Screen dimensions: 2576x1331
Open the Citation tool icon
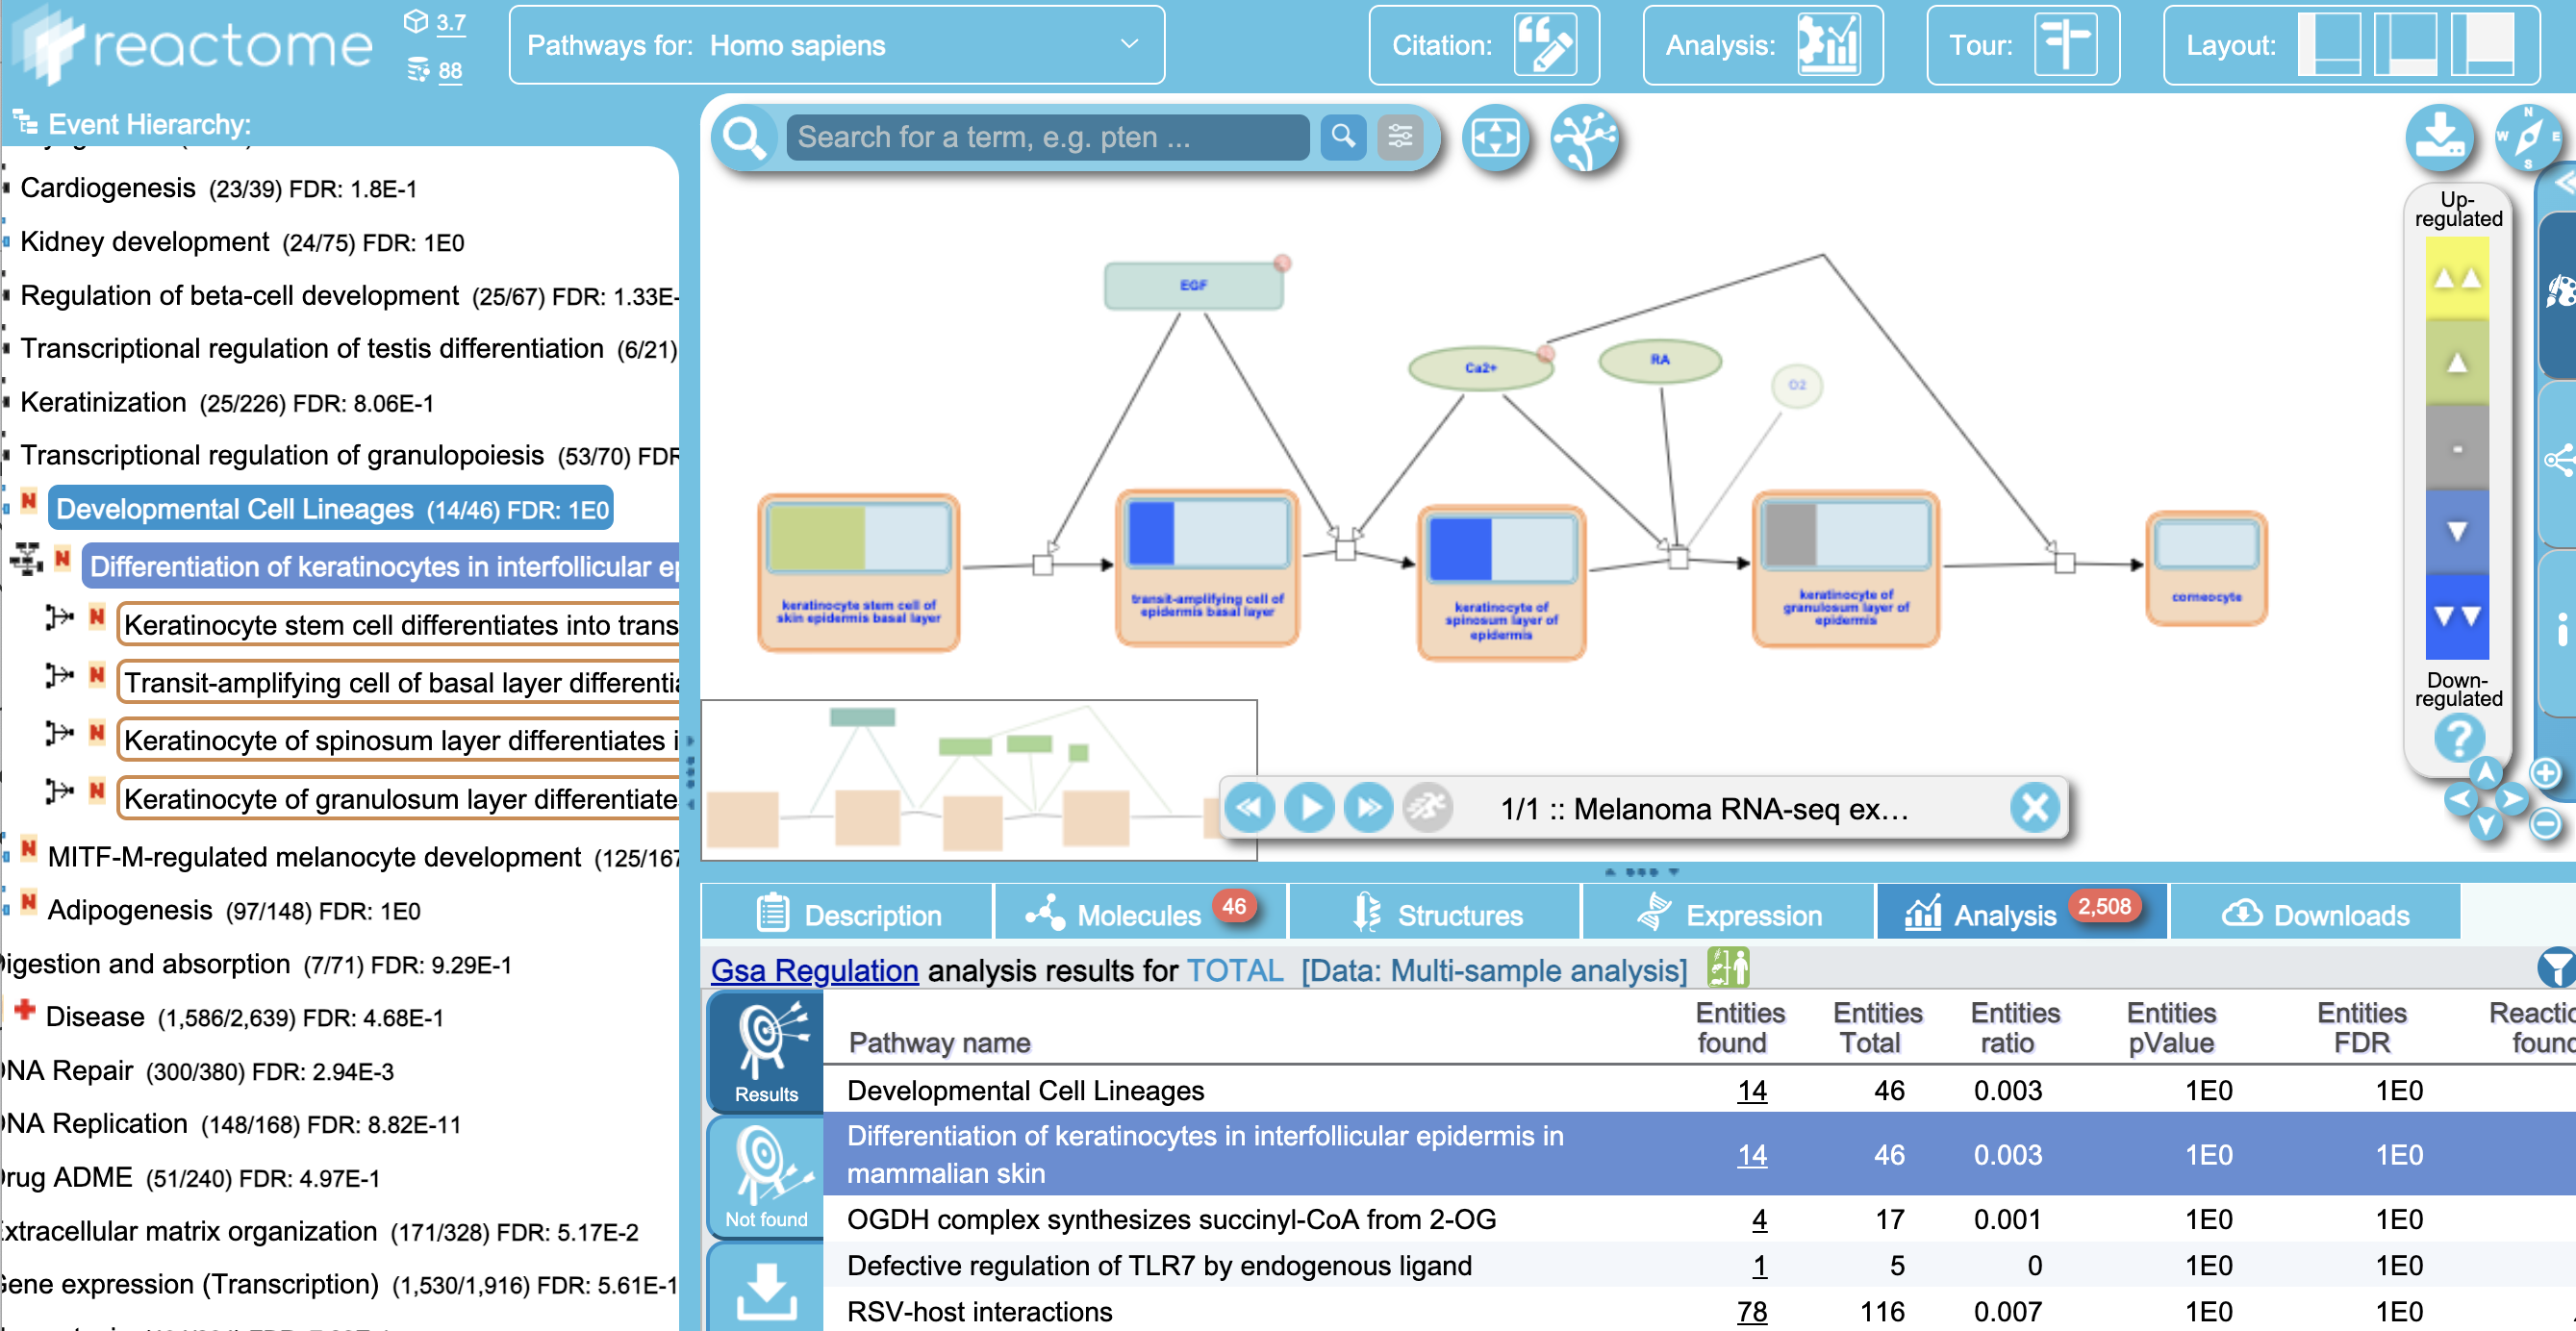click(x=1544, y=45)
